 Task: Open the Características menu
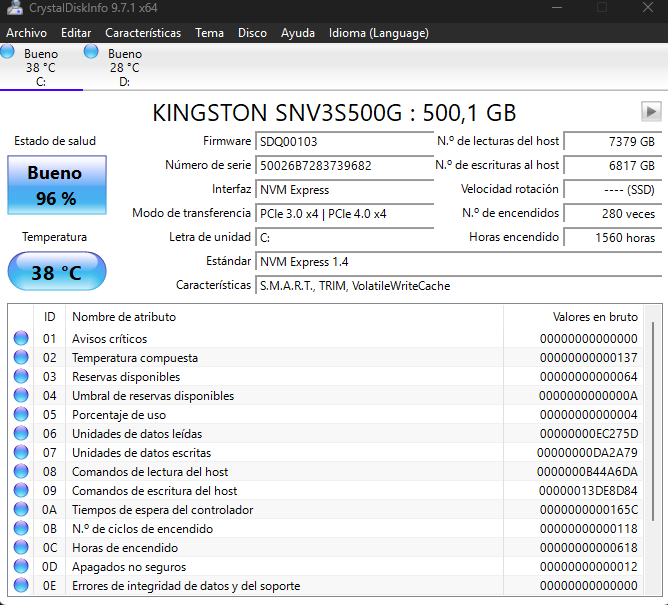point(143,33)
